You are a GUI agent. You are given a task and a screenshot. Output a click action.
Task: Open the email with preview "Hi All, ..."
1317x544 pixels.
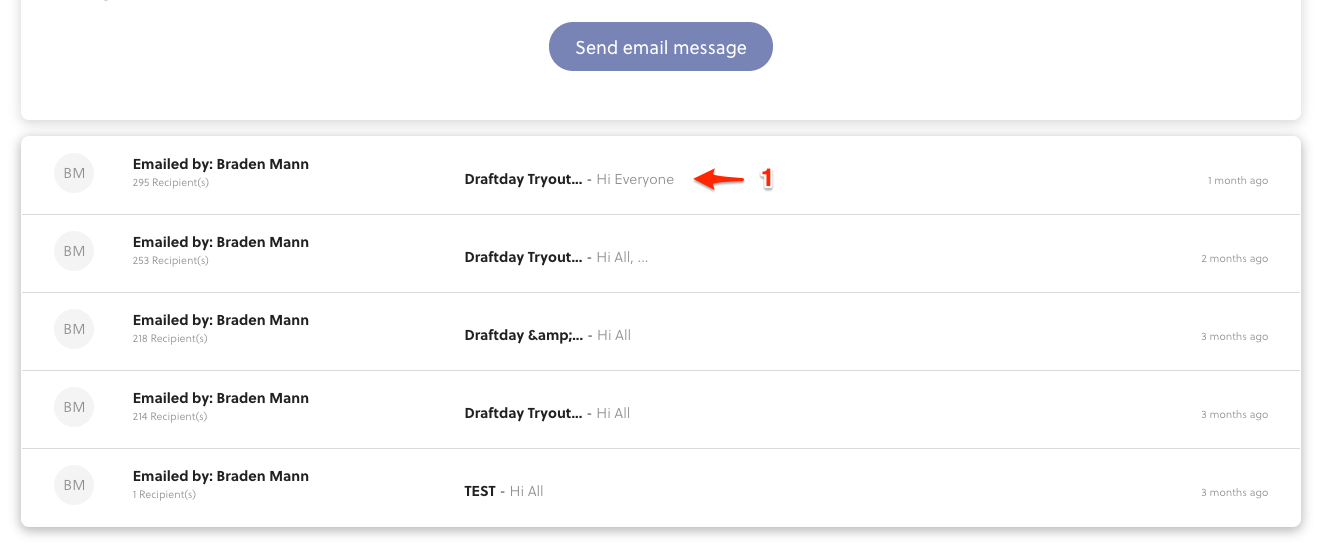coord(622,258)
